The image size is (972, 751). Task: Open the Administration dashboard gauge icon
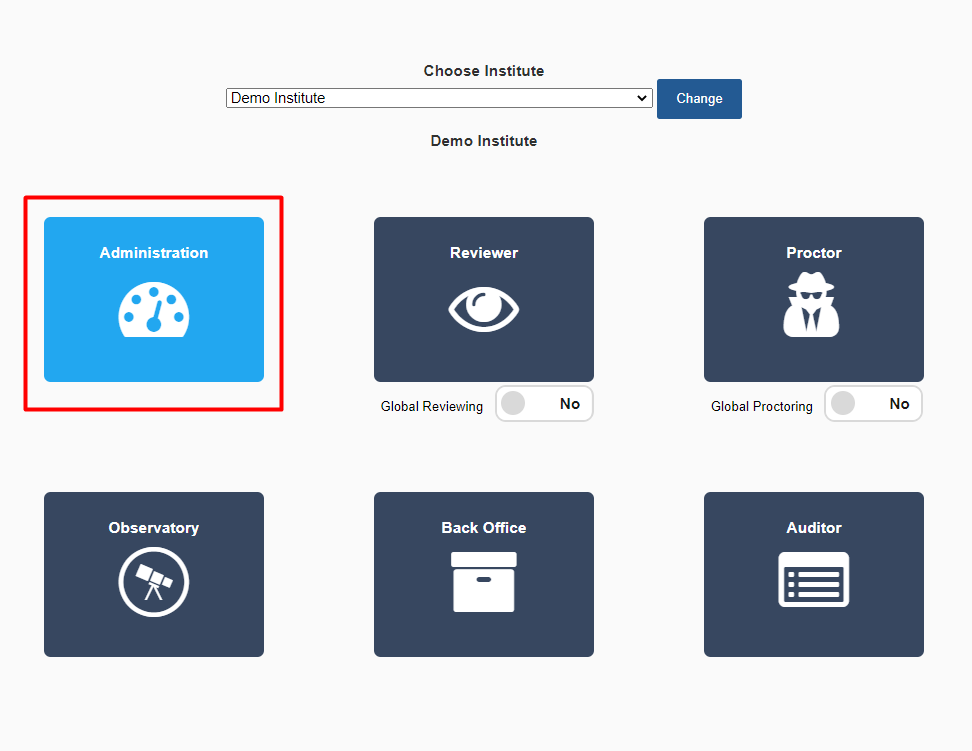pyautogui.click(x=154, y=309)
